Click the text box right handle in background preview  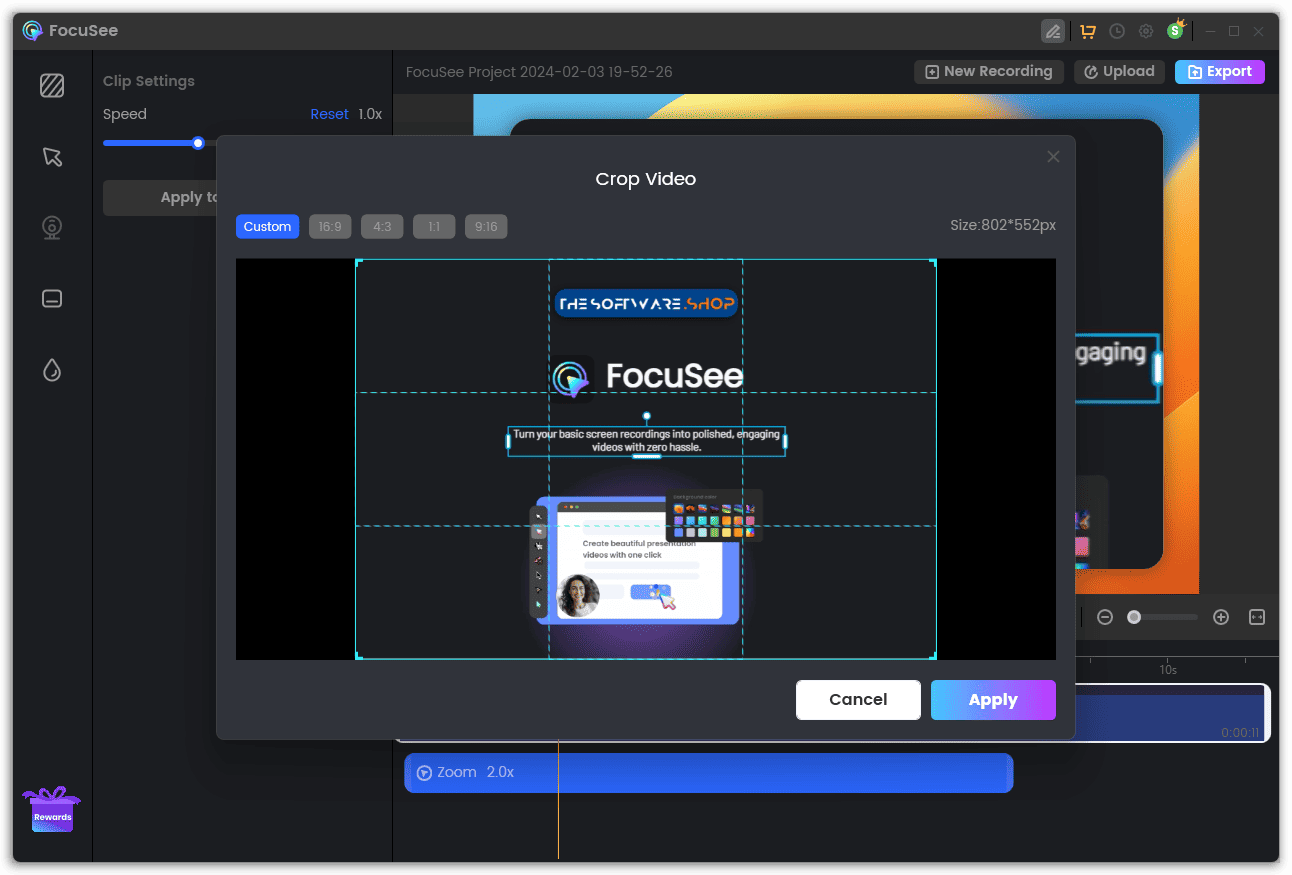(1158, 368)
